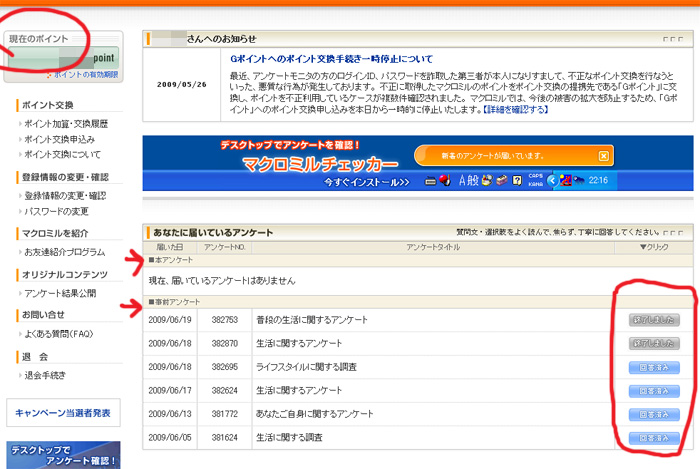
Task: Open ポイント加算・交換履歴 in sidebar
Action: [66, 124]
